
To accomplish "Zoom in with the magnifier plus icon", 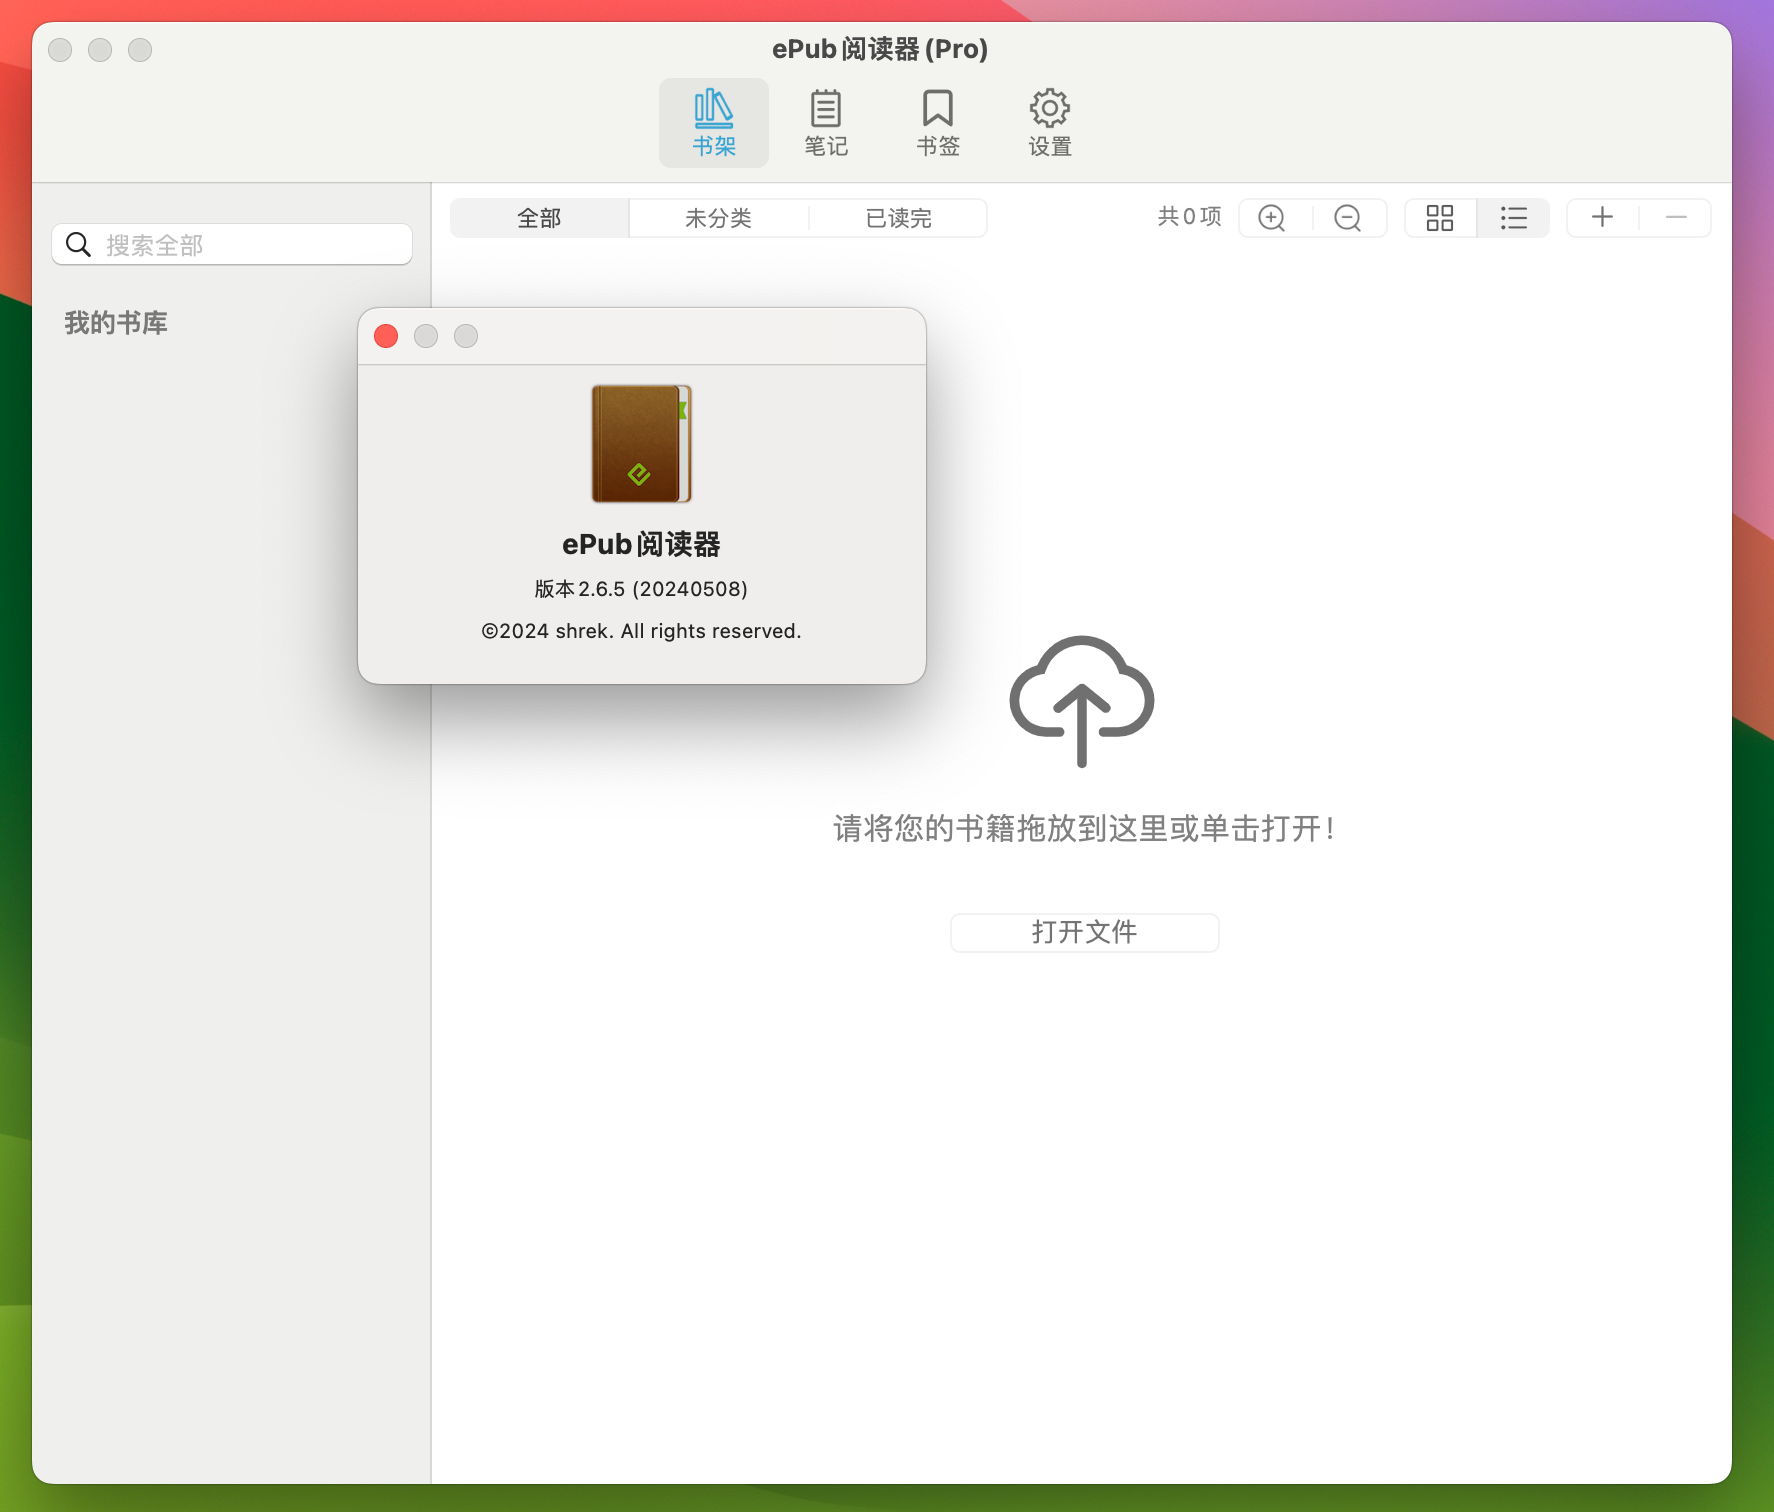I will [x=1272, y=218].
